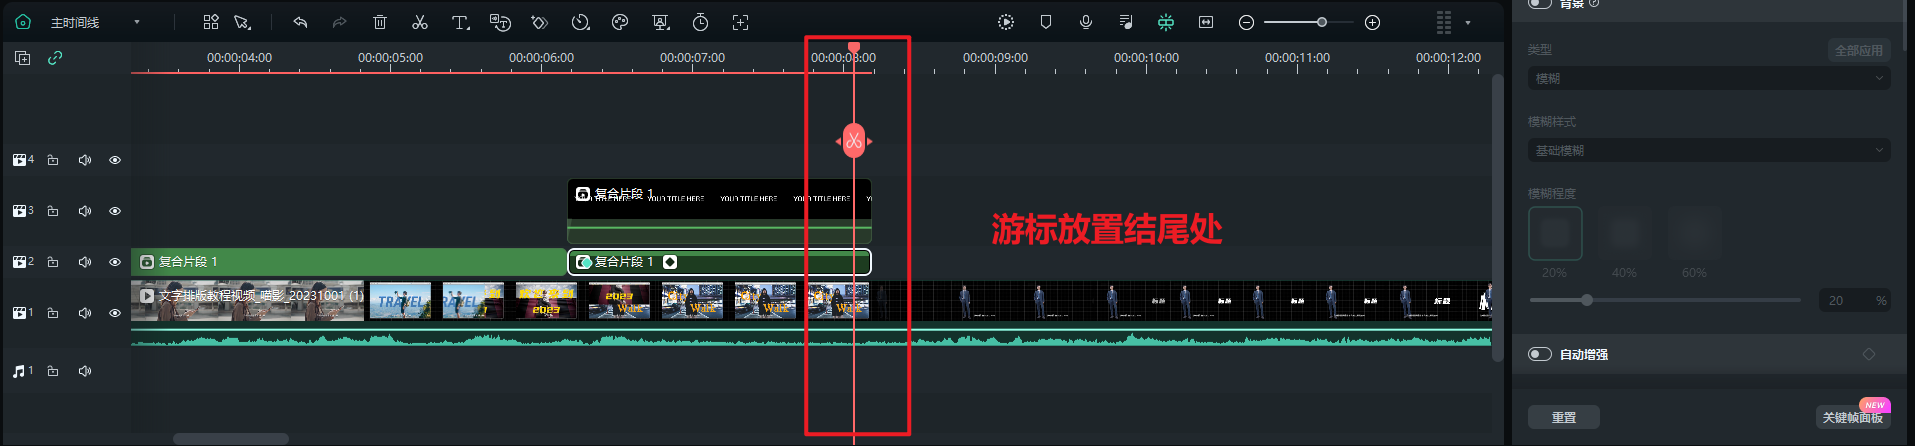Click the microphone voiceover icon
1915x446 pixels.
[1086, 22]
